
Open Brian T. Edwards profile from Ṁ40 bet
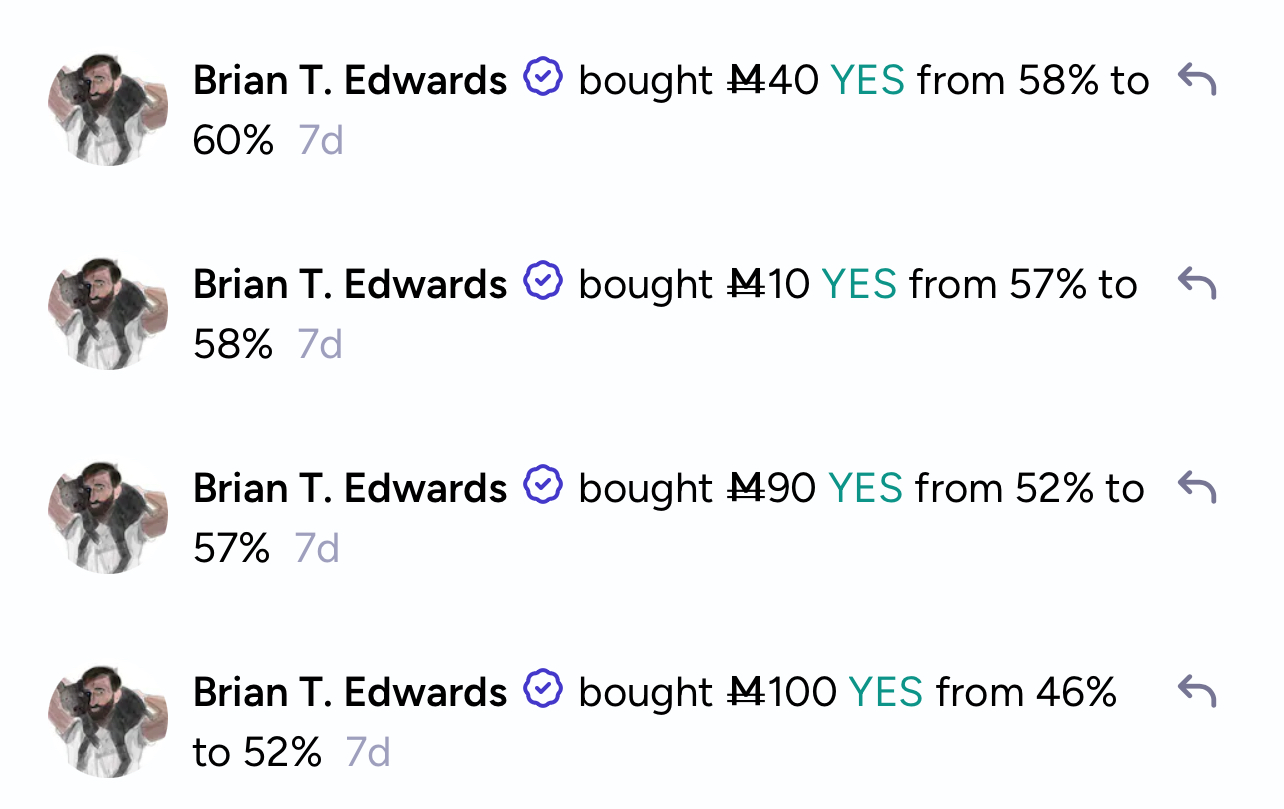click(350, 80)
